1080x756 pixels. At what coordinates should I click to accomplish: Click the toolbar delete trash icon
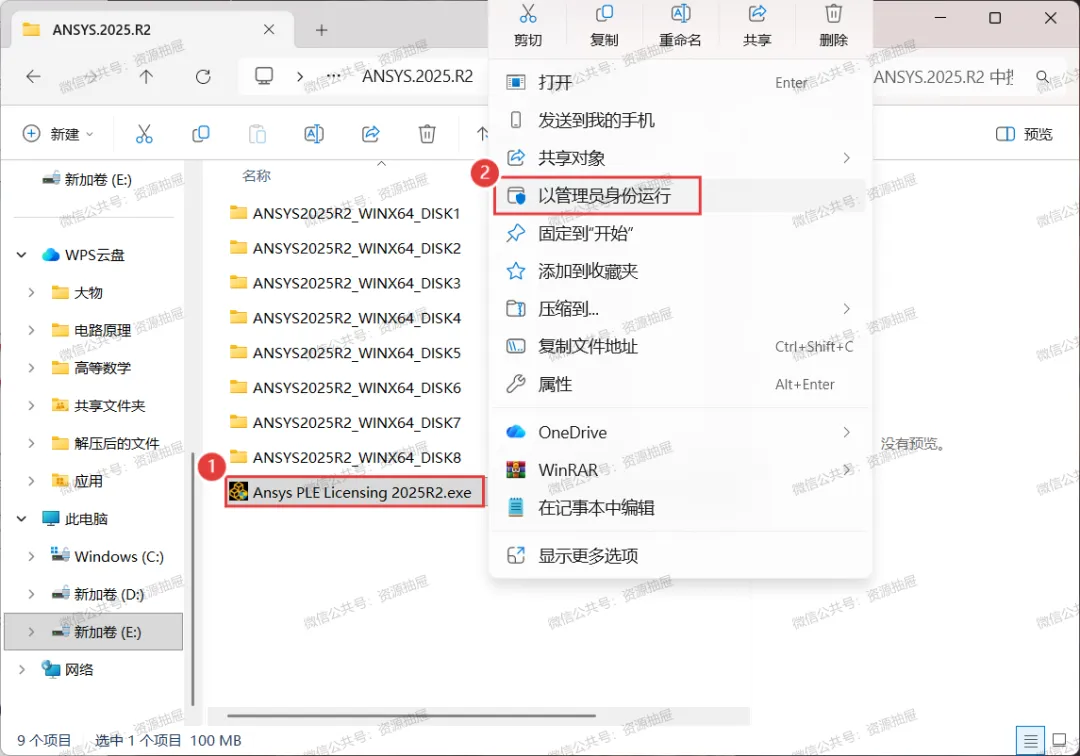coord(427,134)
